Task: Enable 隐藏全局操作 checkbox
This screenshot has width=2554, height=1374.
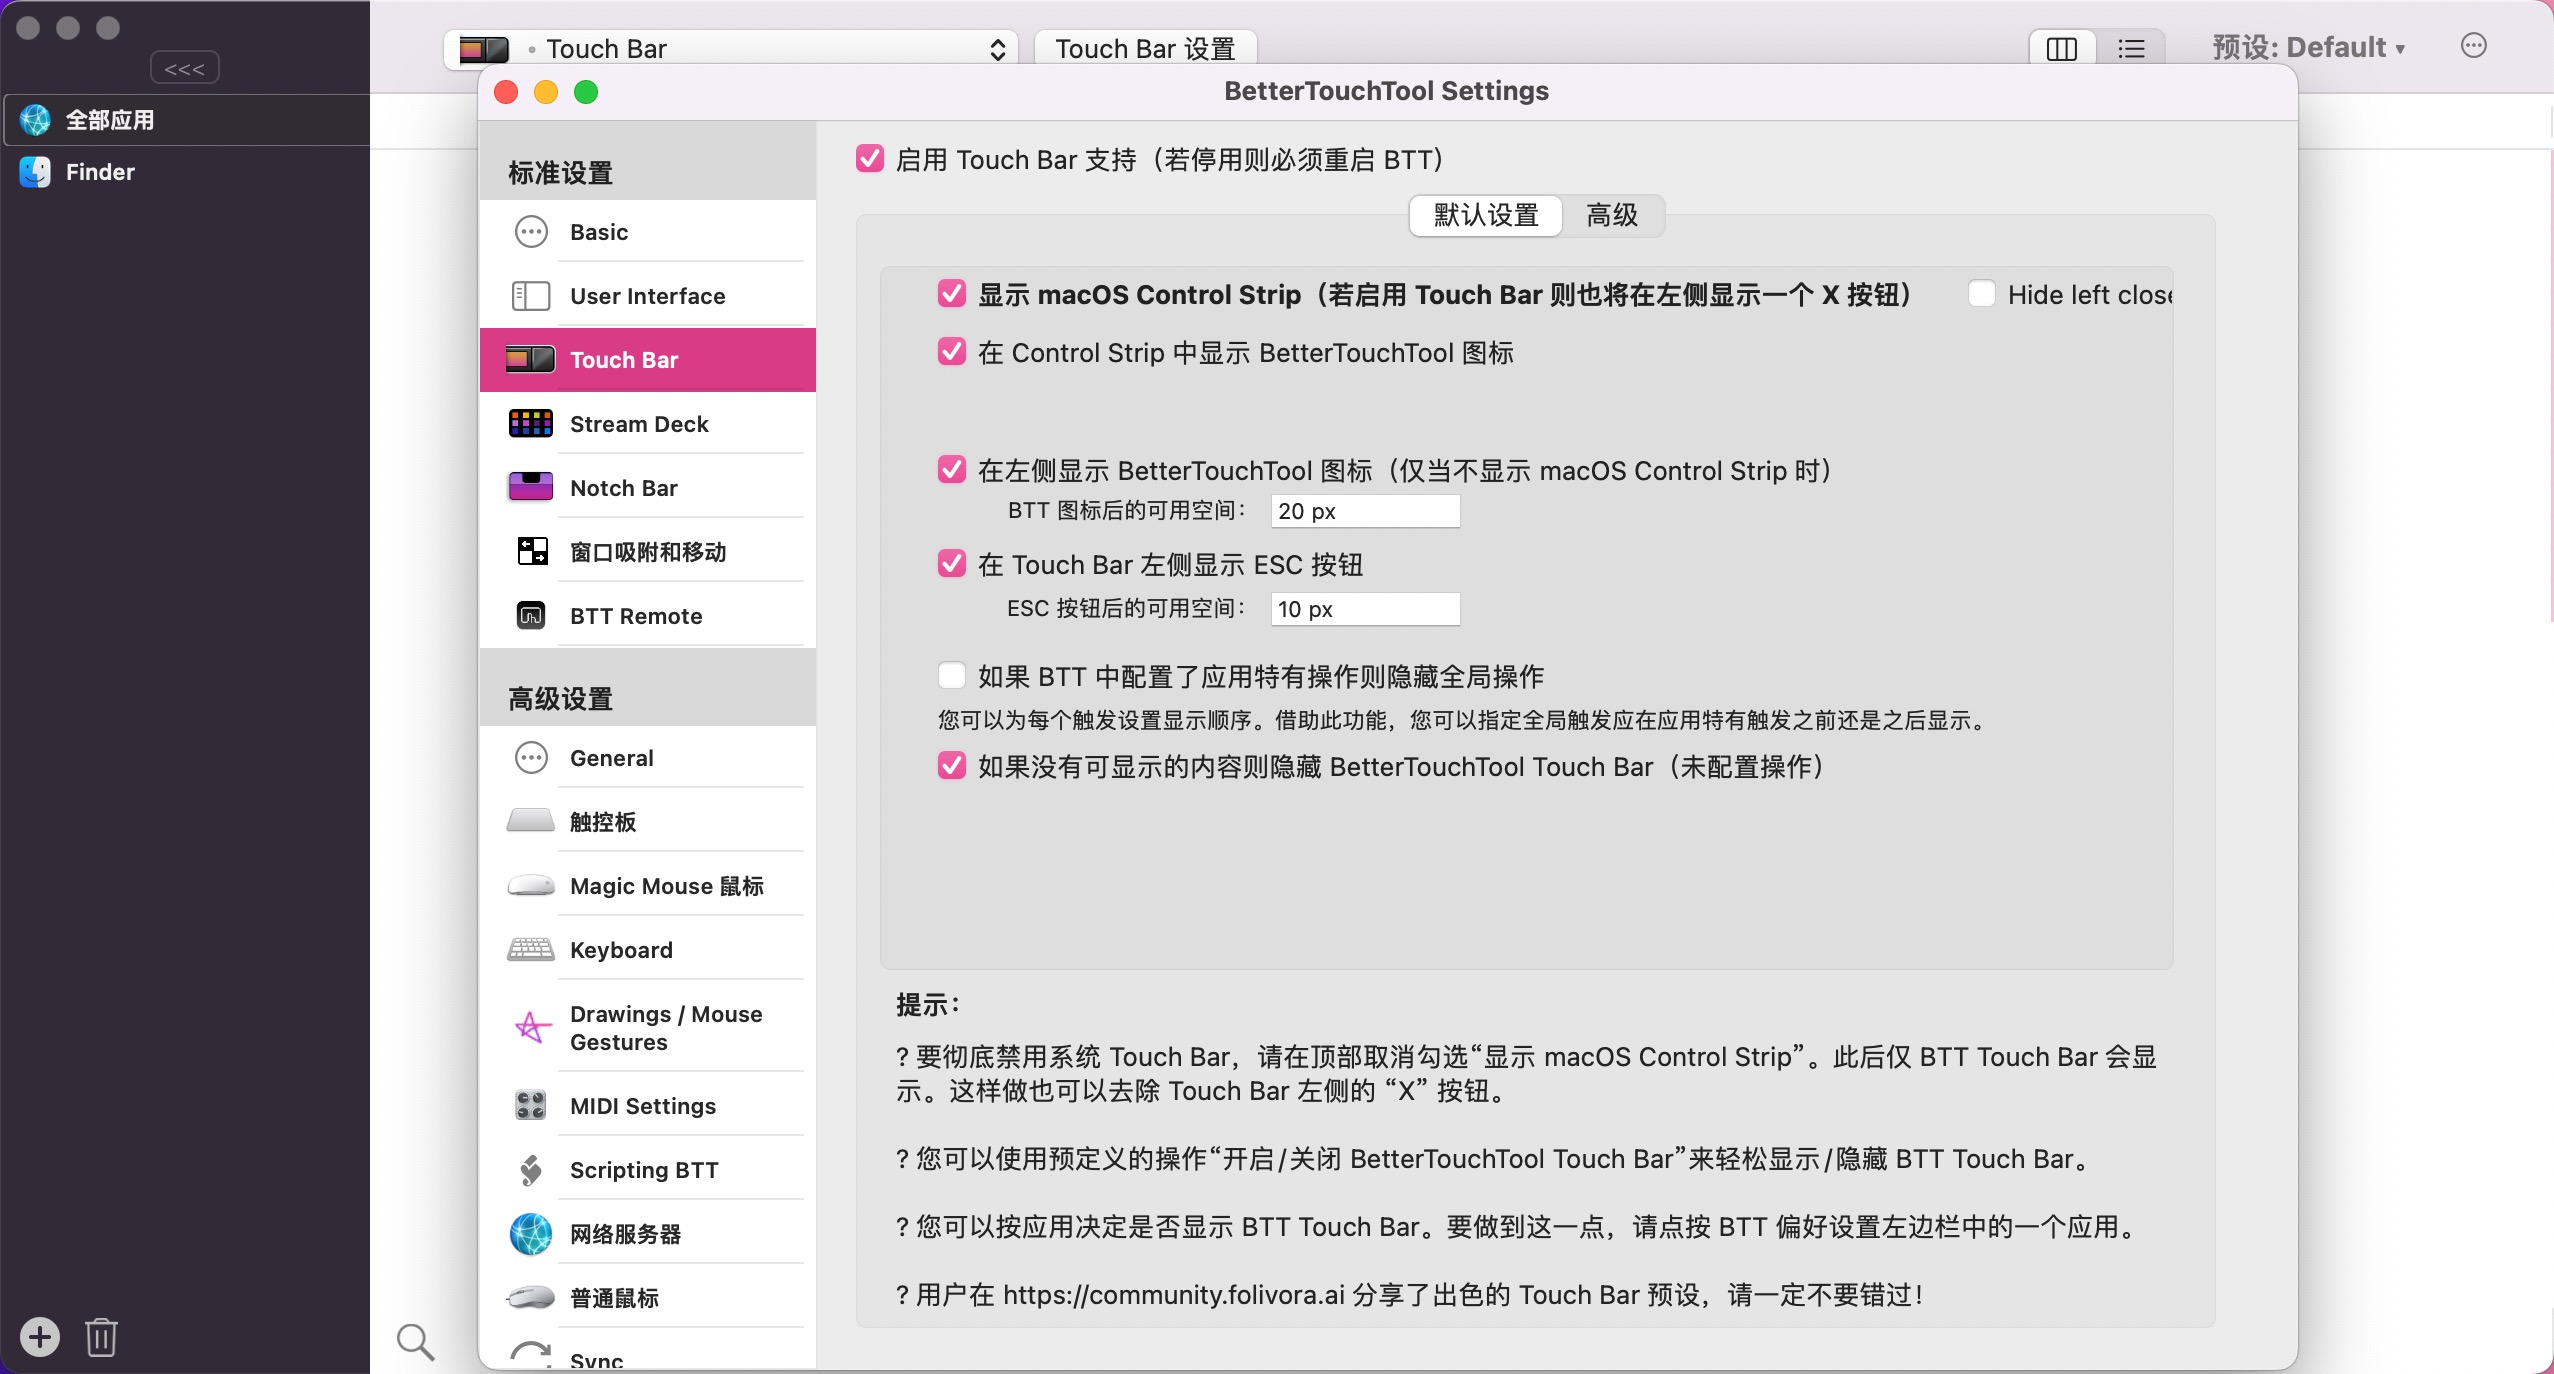Action: coord(952,676)
